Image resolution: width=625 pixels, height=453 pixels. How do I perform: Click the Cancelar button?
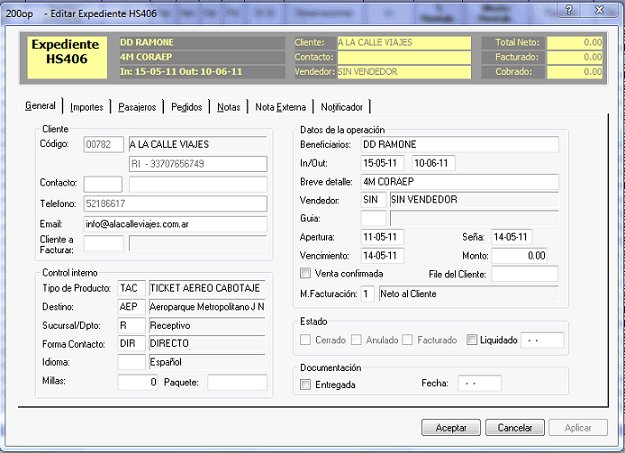pyautogui.click(x=515, y=427)
